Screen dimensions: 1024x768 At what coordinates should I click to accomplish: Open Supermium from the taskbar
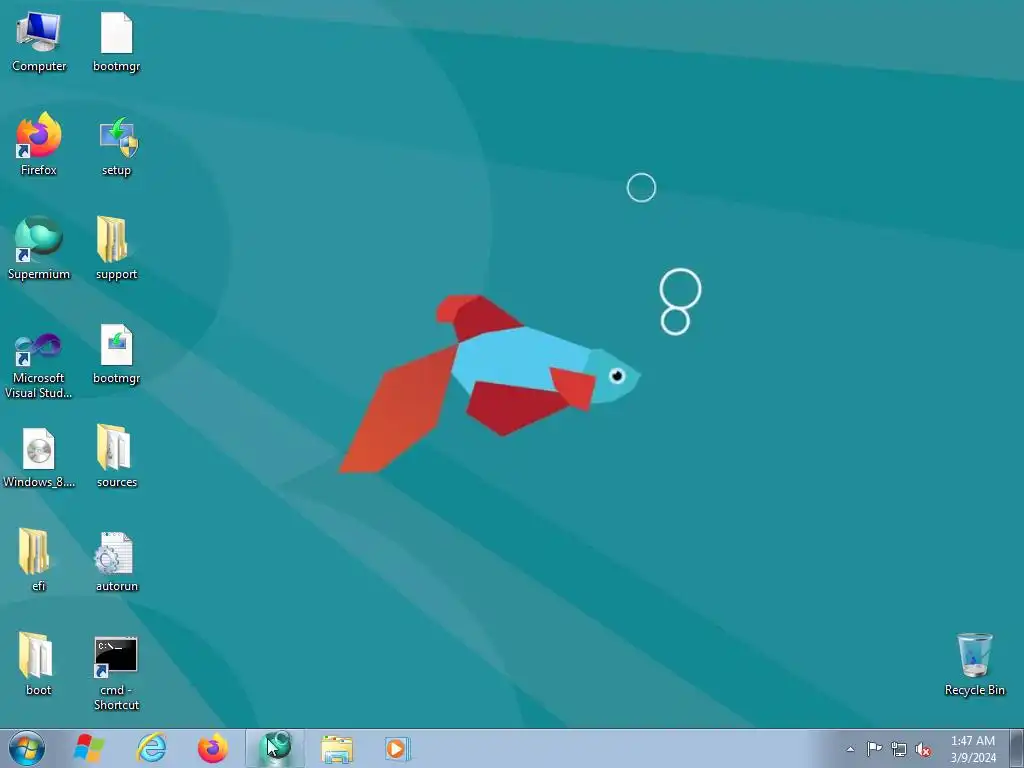(275, 748)
